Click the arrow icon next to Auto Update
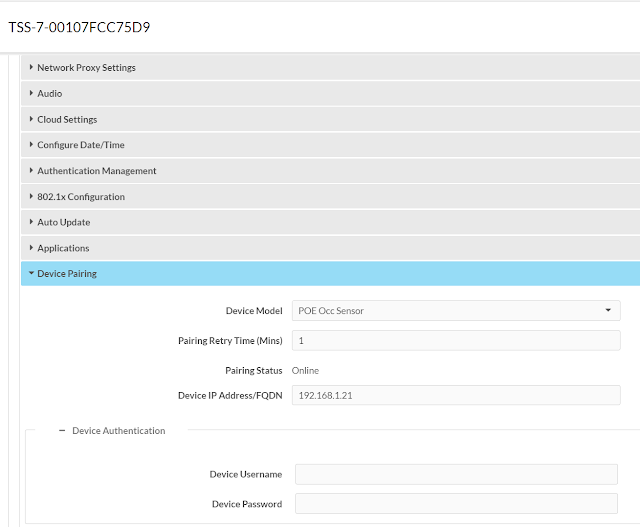The width and height of the screenshot is (640, 527). 32,222
